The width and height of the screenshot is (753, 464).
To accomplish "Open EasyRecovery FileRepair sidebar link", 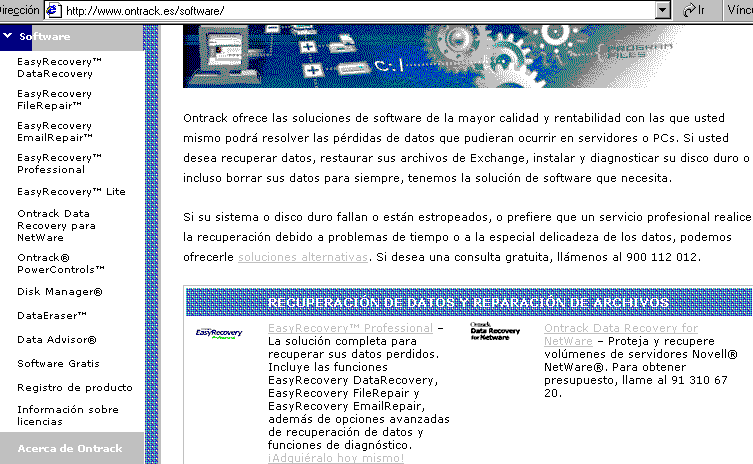I will (54, 99).
